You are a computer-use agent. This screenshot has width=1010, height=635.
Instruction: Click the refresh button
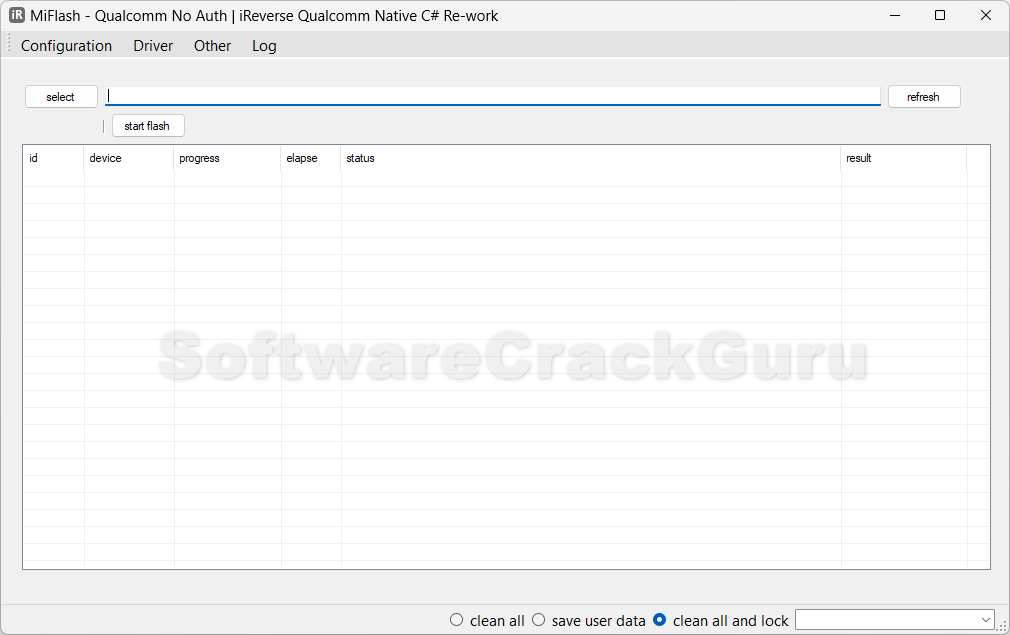click(x=924, y=97)
